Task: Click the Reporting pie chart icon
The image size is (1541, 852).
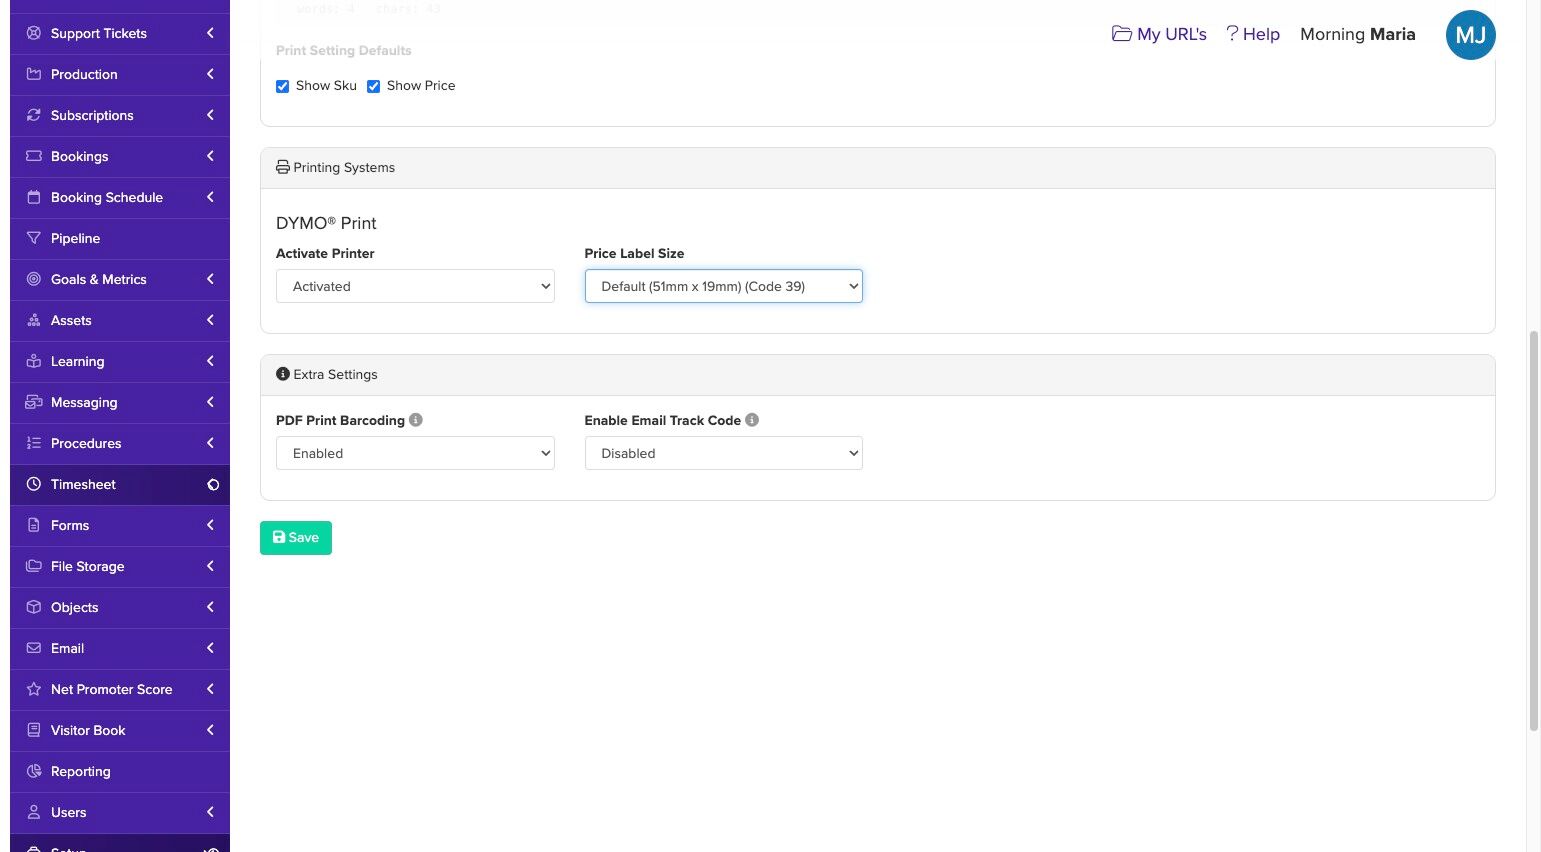Action: (33, 771)
